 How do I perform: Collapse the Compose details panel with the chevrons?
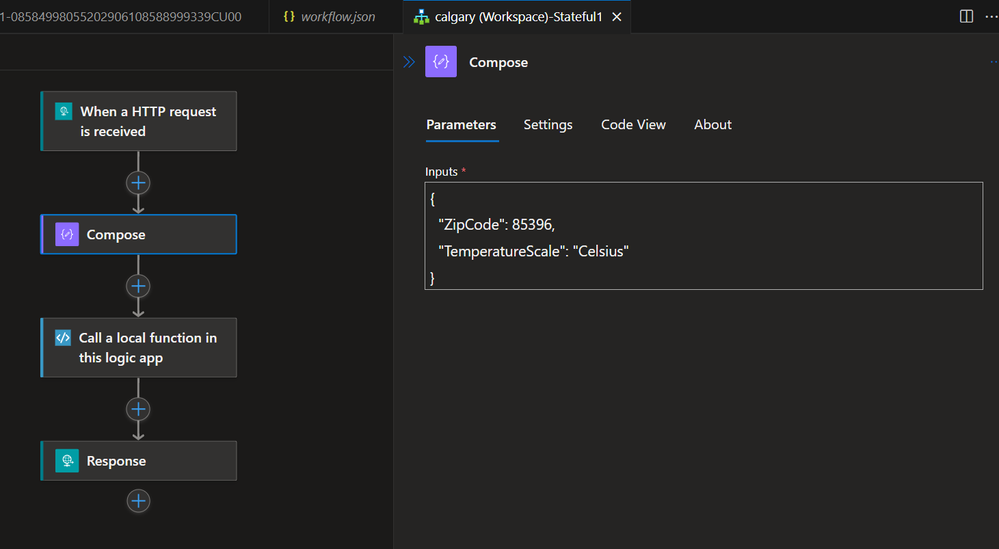point(409,62)
